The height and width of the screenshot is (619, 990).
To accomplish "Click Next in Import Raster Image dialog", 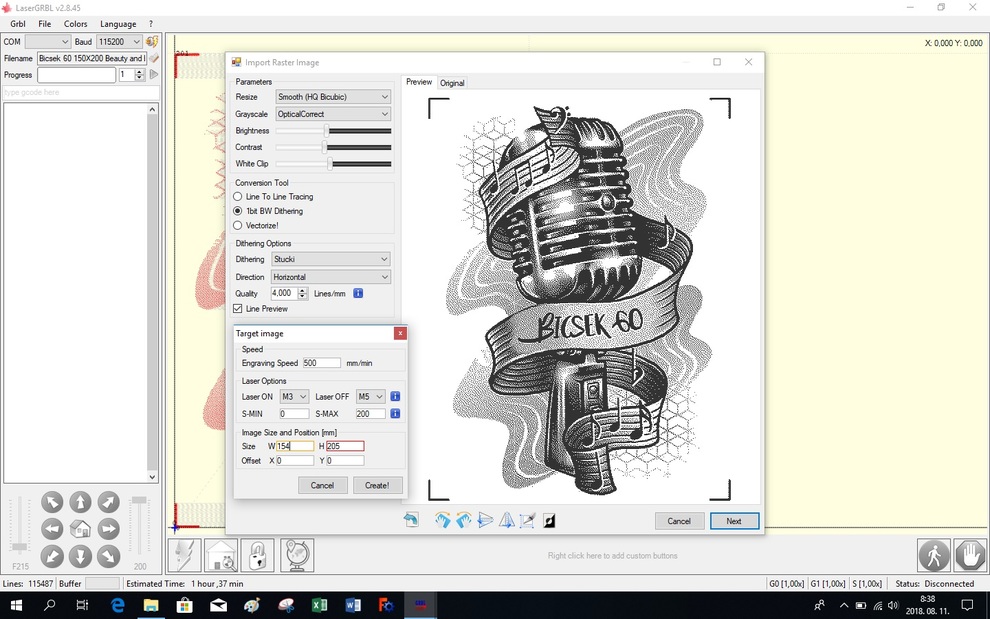I will point(734,521).
